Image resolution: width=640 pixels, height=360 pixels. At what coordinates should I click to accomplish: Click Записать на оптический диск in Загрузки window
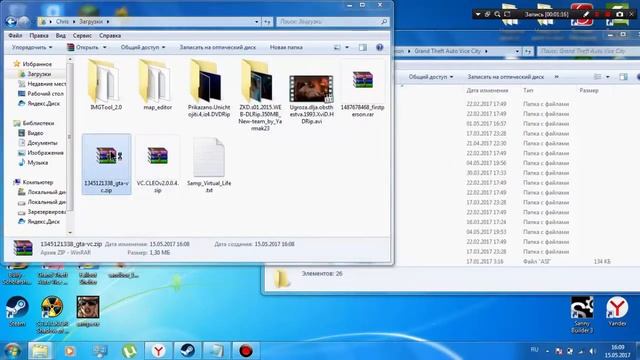pos(218,47)
